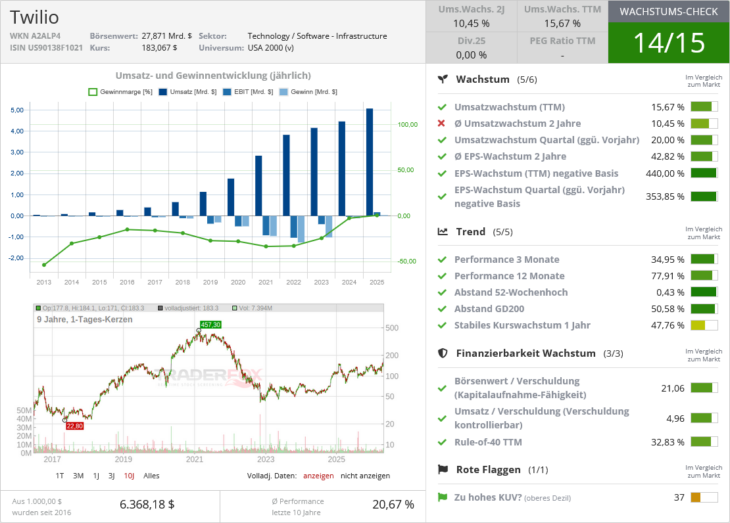The height and width of the screenshot is (523, 730).
Task: Click the 9 Jahre, 1-Tages-Kerzen chart label
Action: coord(85,319)
